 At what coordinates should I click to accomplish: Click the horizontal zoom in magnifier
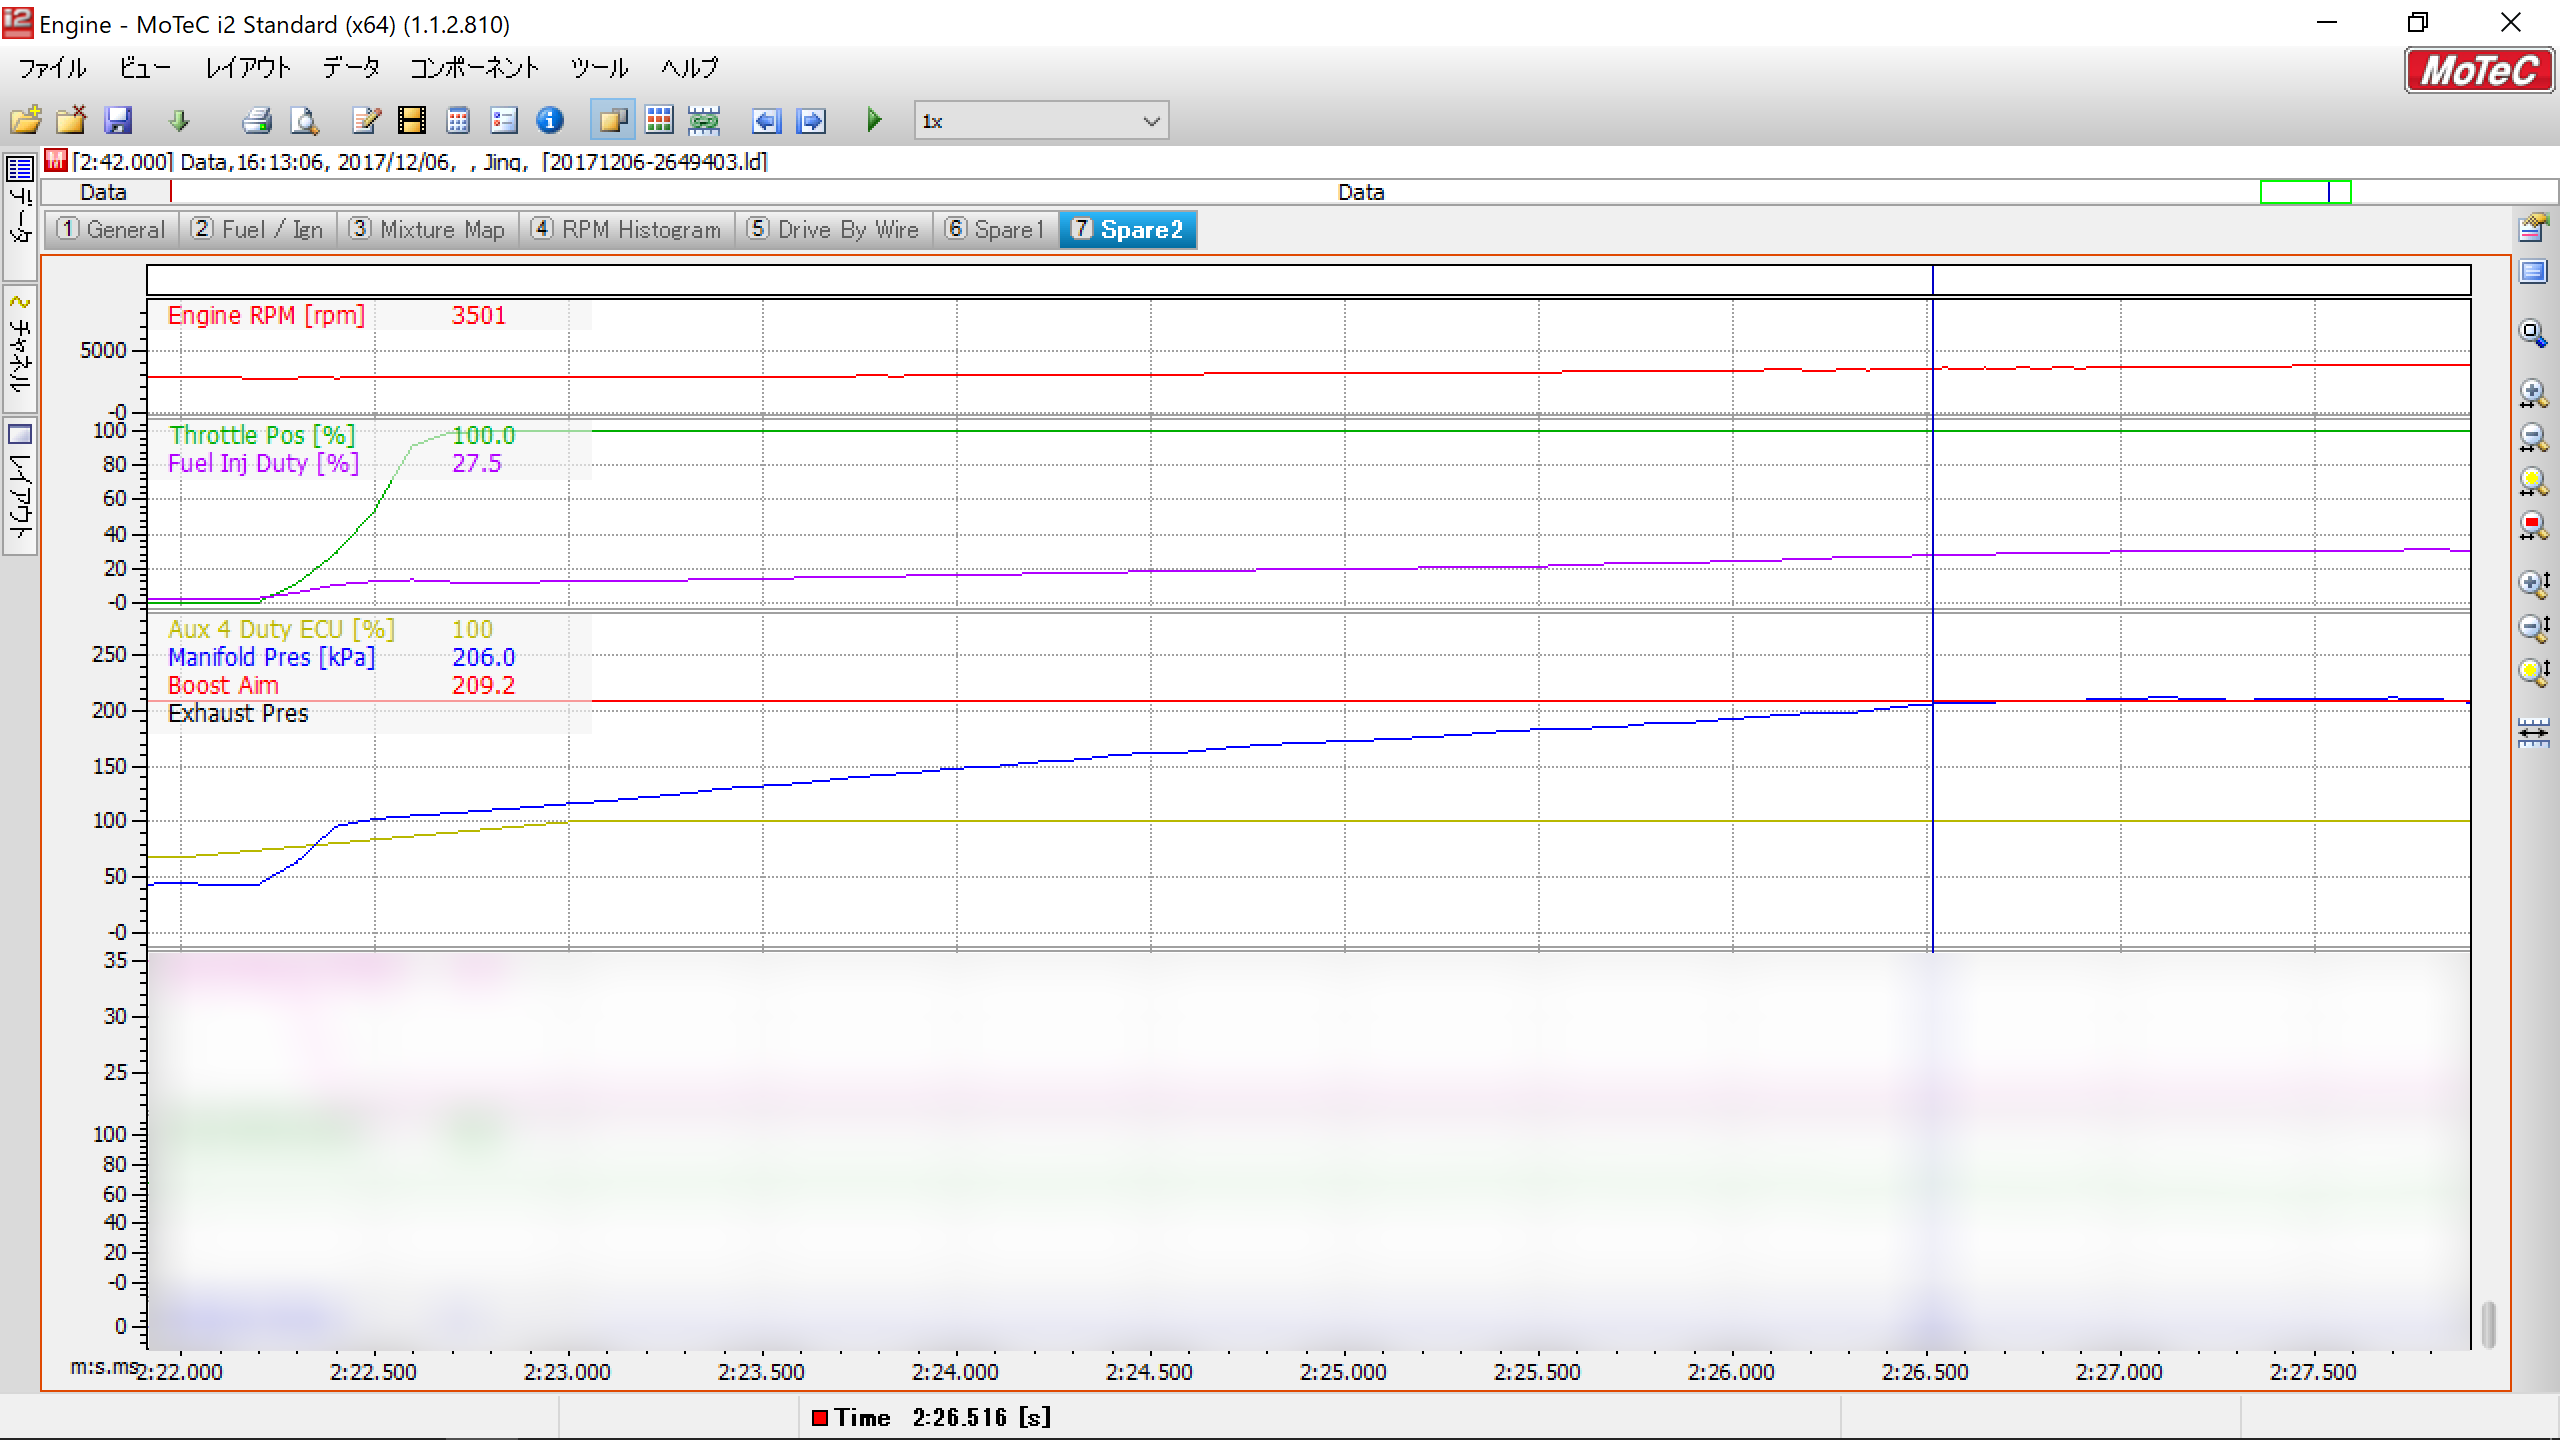2533,393
